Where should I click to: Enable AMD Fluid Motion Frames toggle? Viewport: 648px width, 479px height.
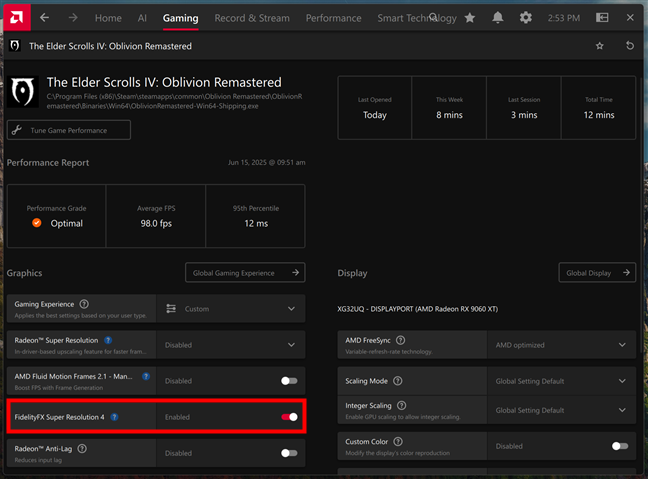click(x=289, y=381)
